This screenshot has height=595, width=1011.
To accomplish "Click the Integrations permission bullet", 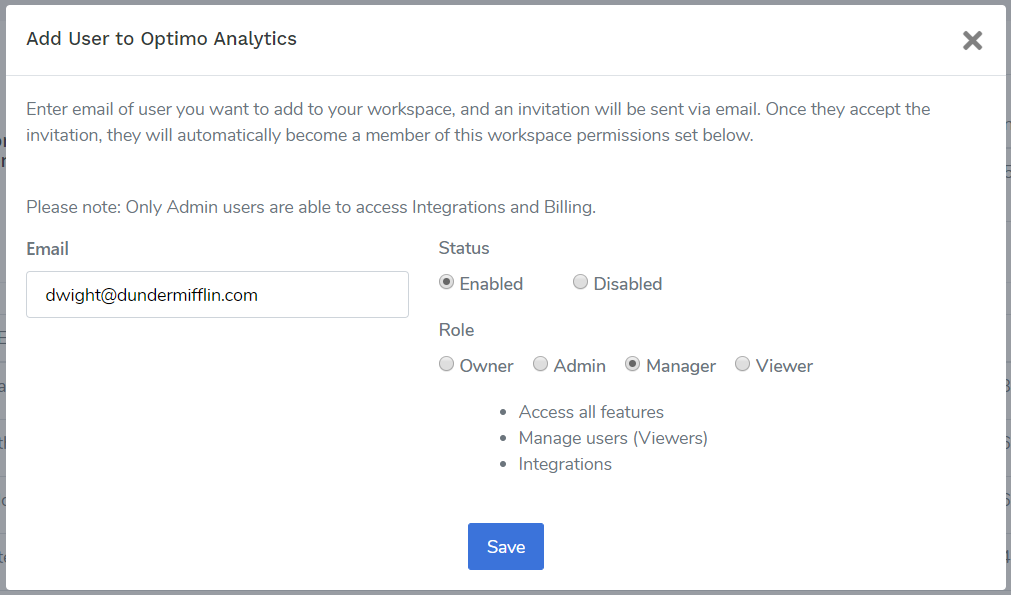I will click(x=565, y=464).
